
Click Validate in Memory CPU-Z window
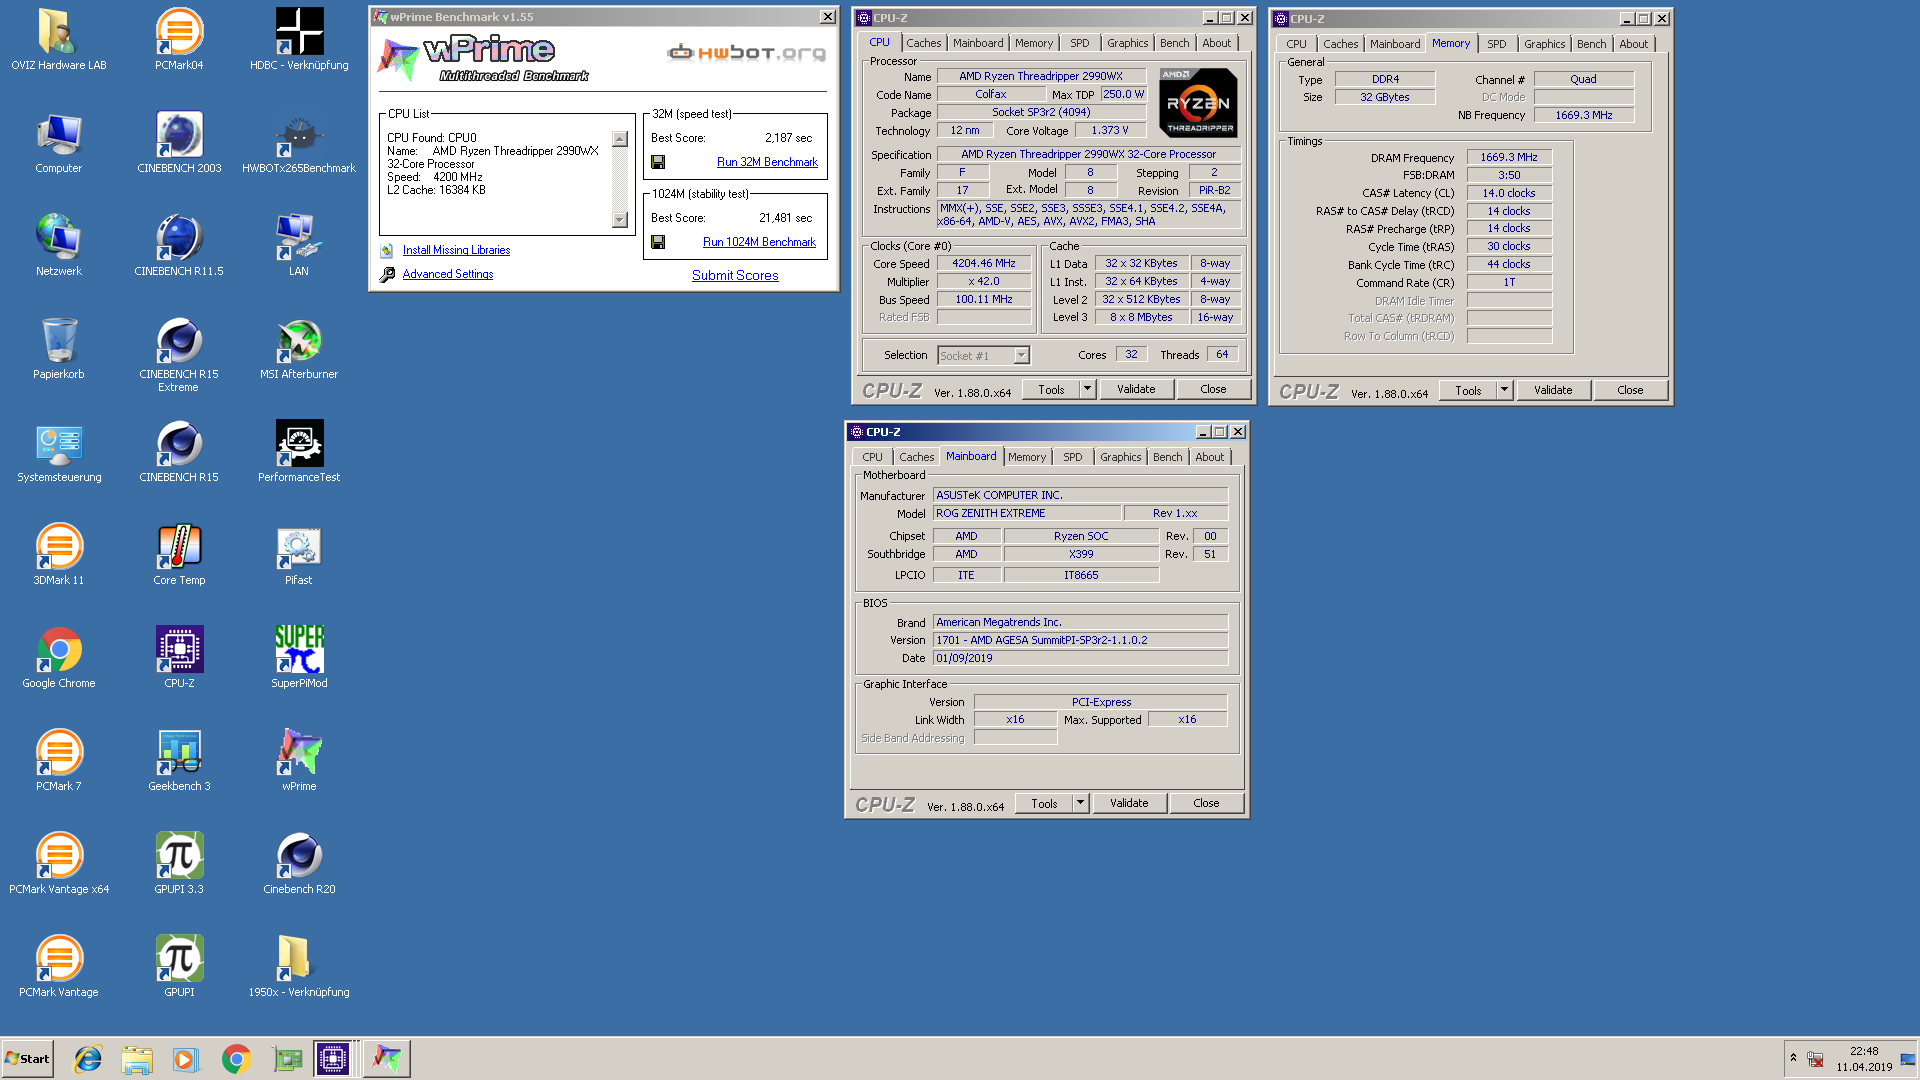[x=1553, y=390]
